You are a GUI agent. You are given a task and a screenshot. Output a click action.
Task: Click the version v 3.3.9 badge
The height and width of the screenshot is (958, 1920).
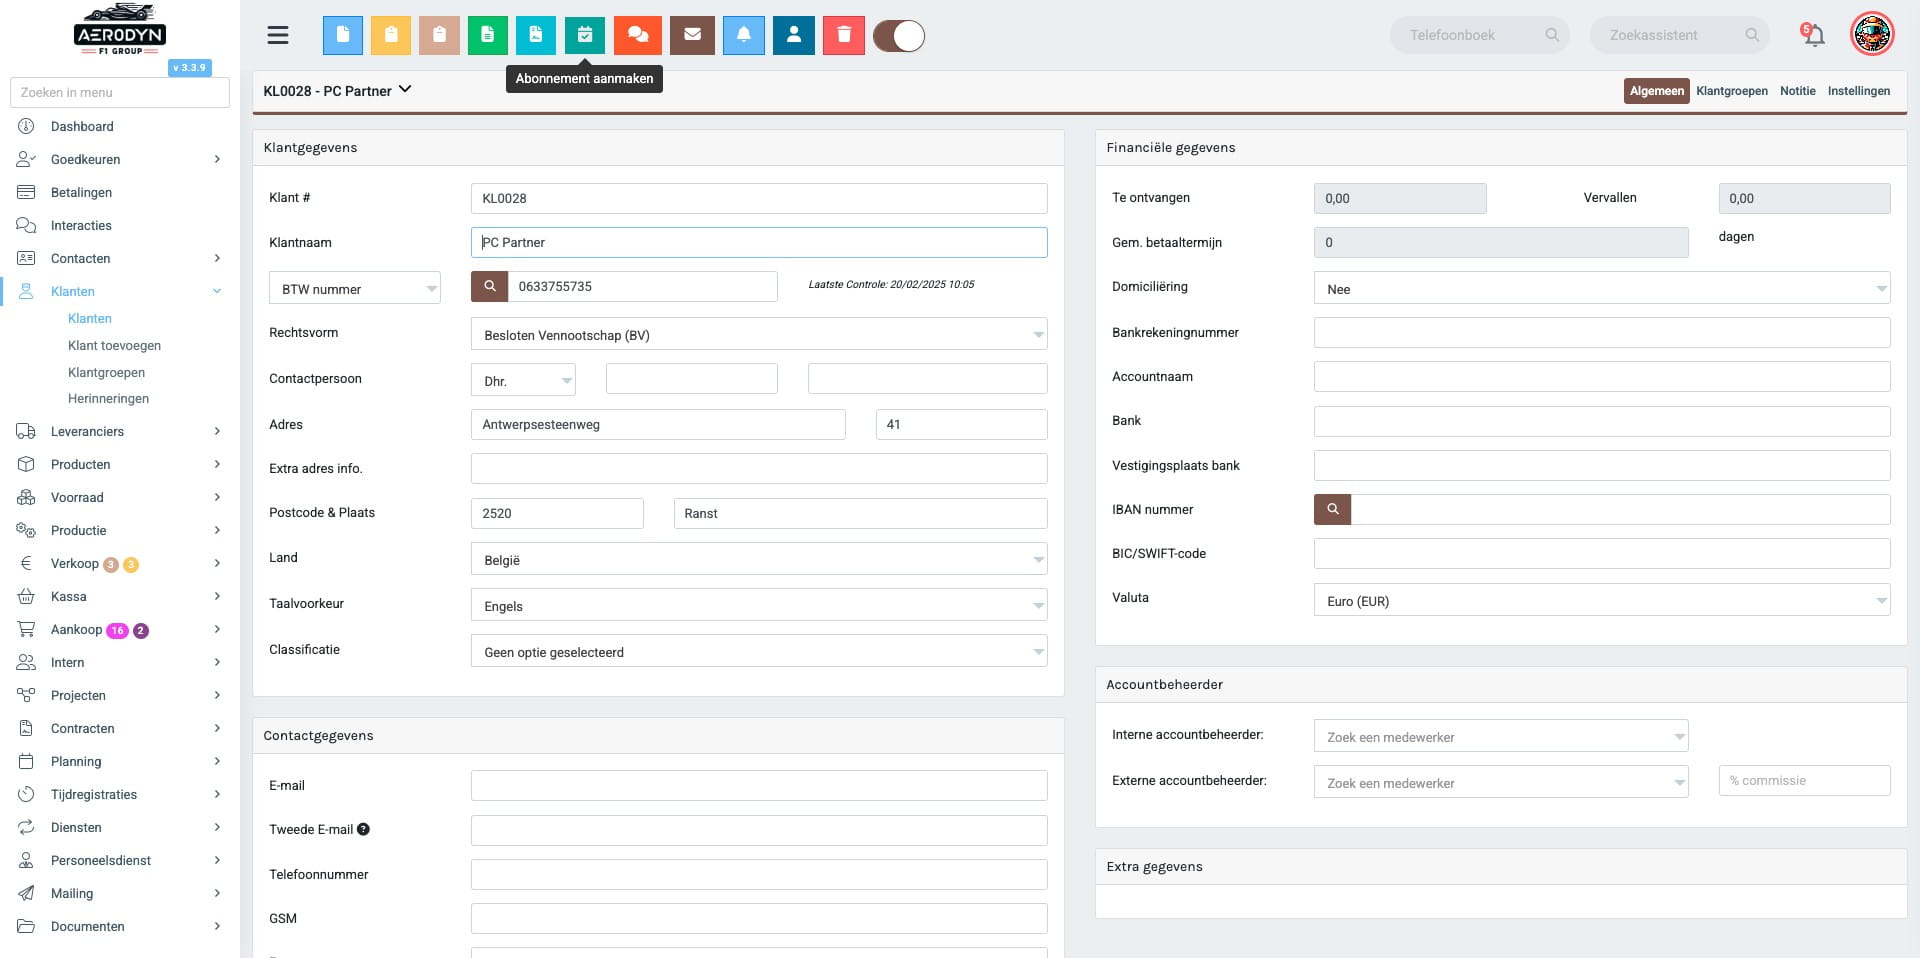(x=189, y=68)
